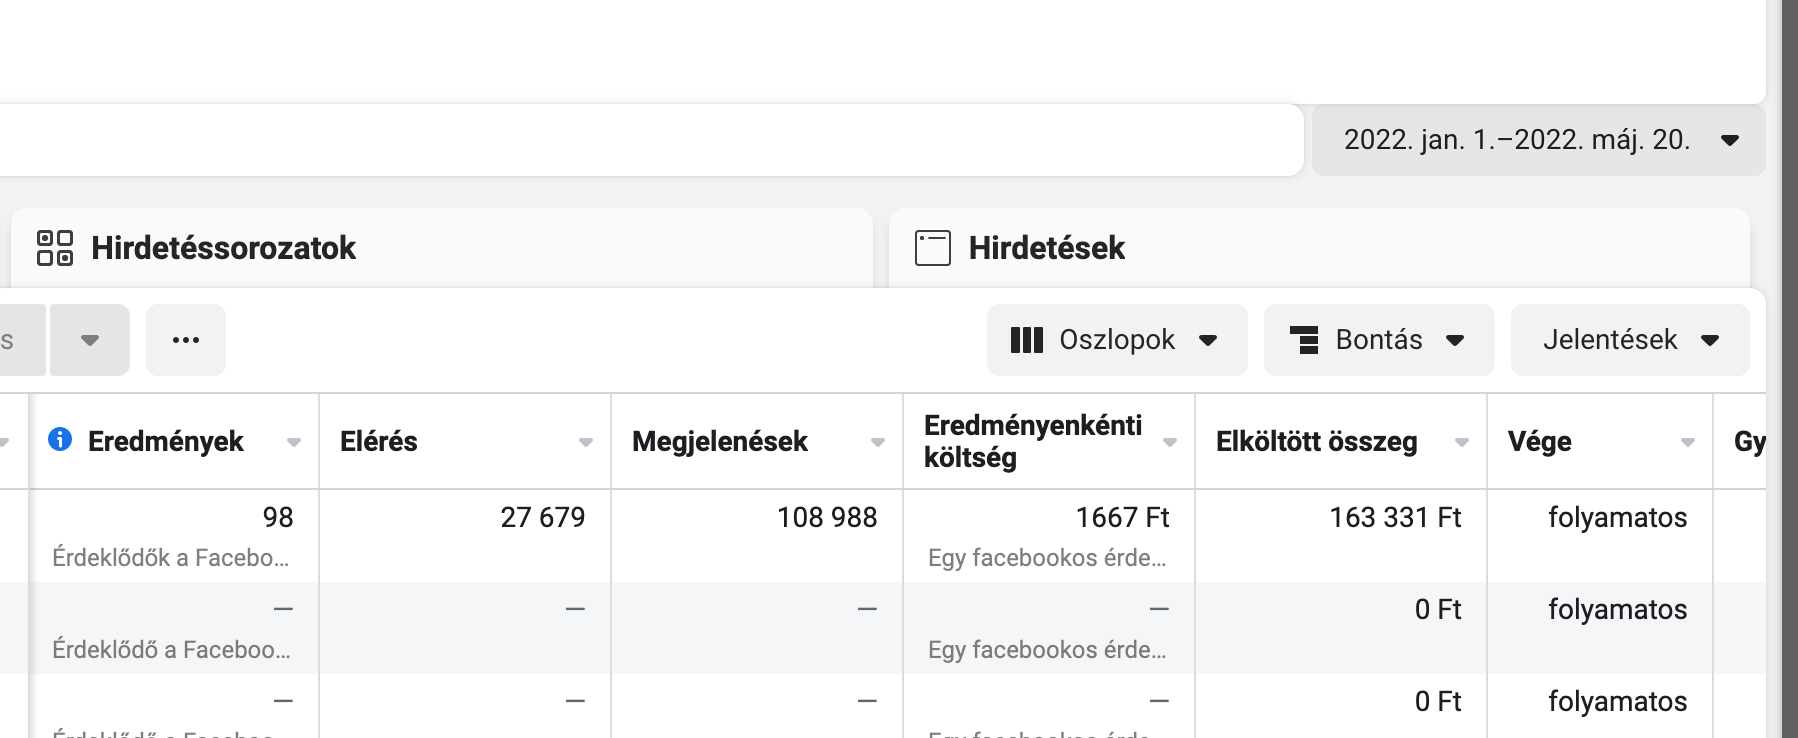Expand the Jelentések dropdown

[x=1630, y=340]
